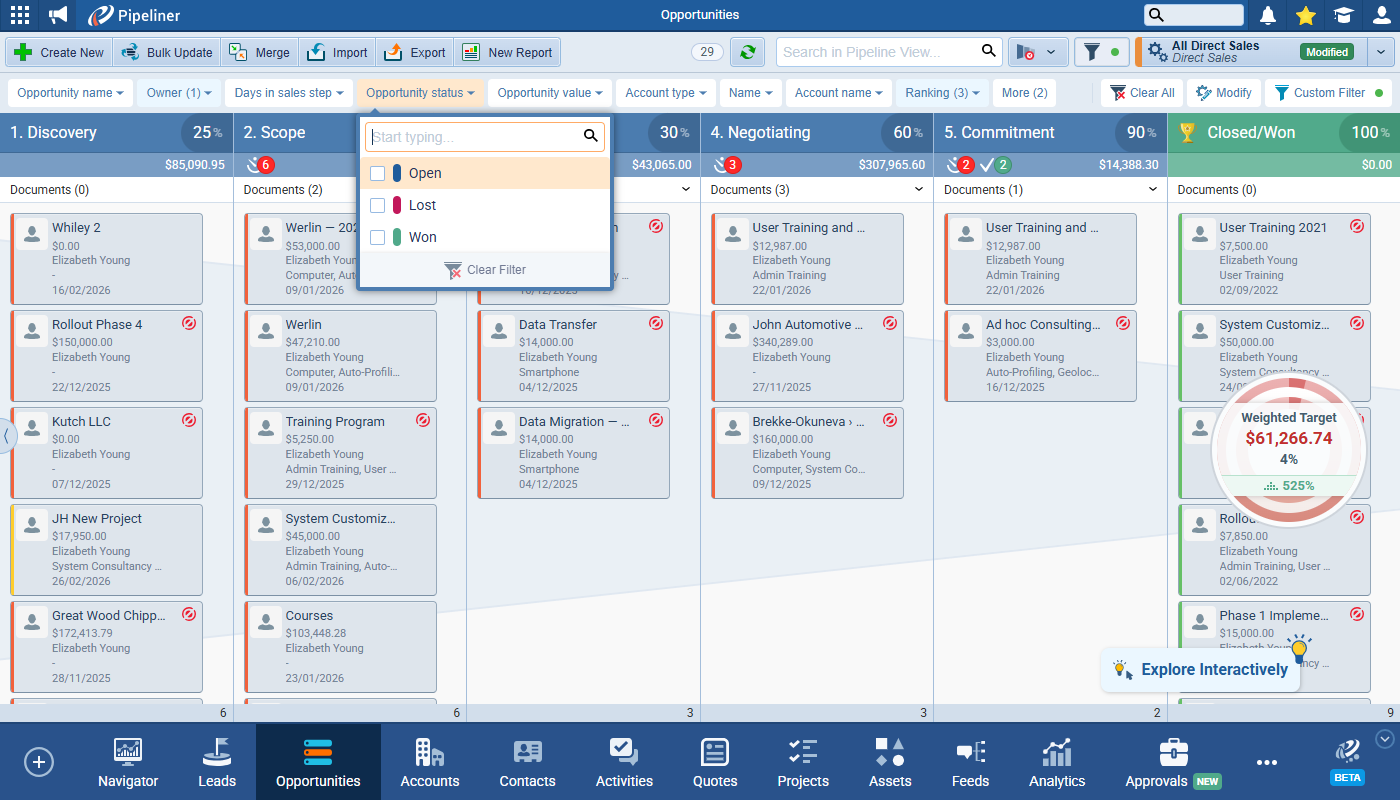The image size is (1400, 800).
Task: Open the Ranking (3) filter dropdown
Action: coord(941,93)
